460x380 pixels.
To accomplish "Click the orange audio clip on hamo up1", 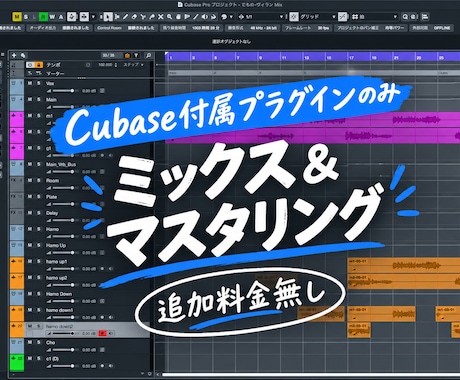I will click(403, 265).
